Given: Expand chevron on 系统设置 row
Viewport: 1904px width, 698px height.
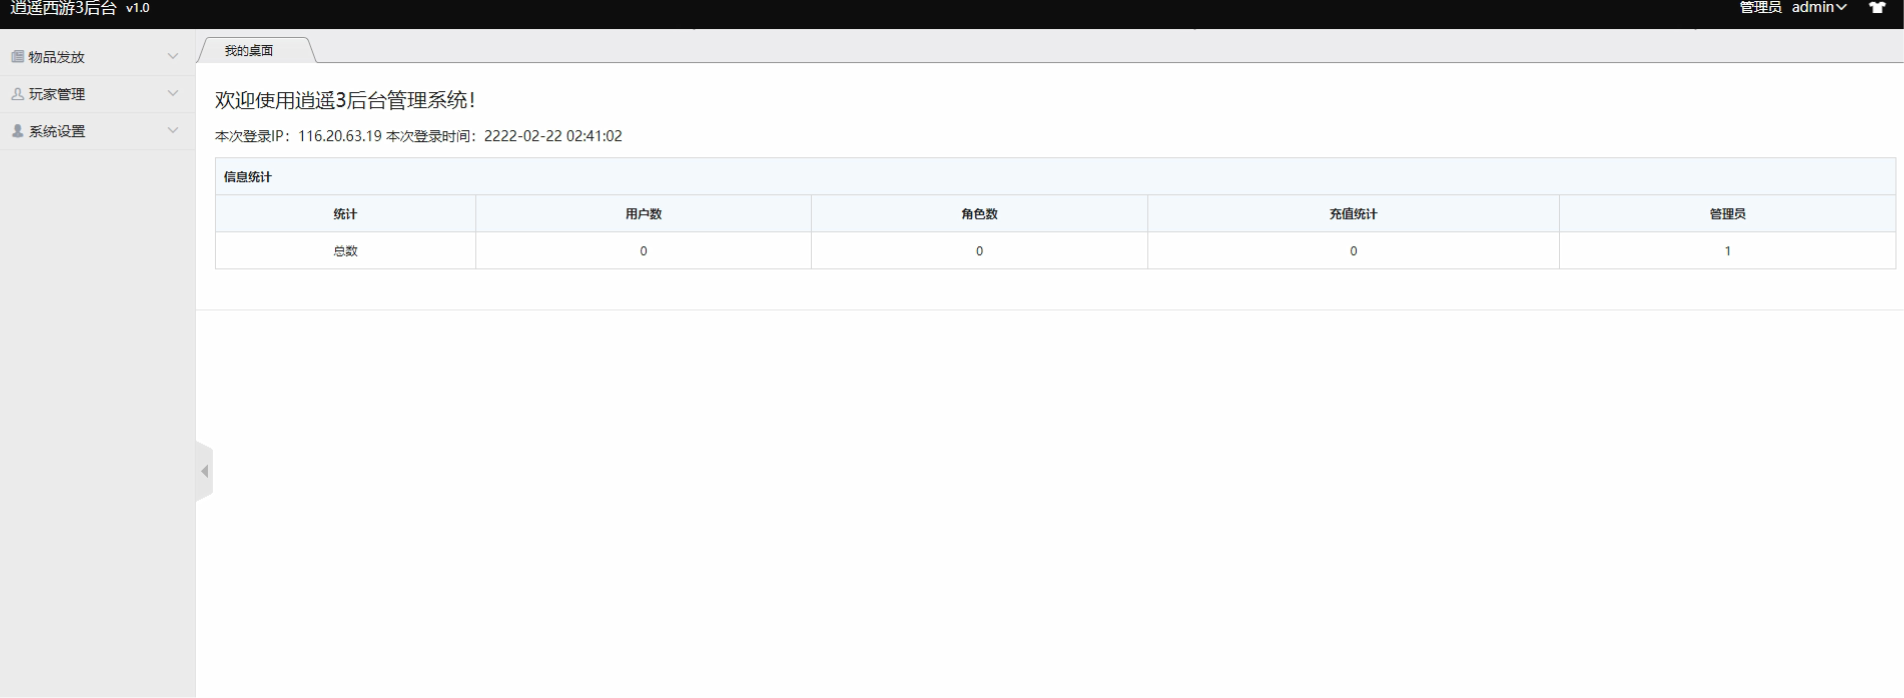Looking at the screenshot, I should click(x=173, y=130).
